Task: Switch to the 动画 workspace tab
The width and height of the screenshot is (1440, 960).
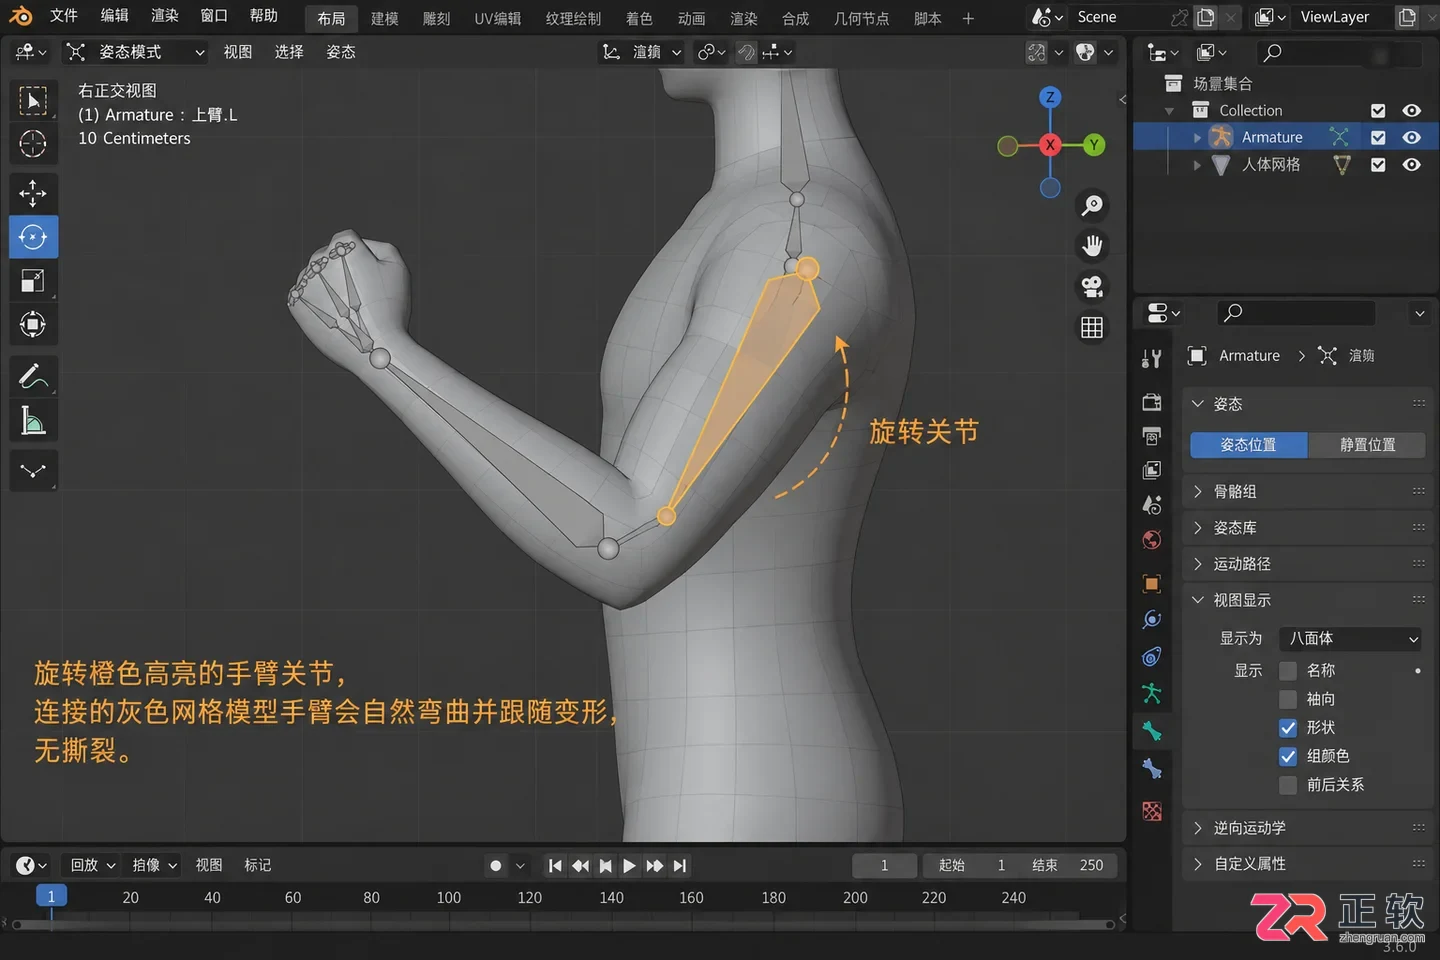Action: click(691, 18)
